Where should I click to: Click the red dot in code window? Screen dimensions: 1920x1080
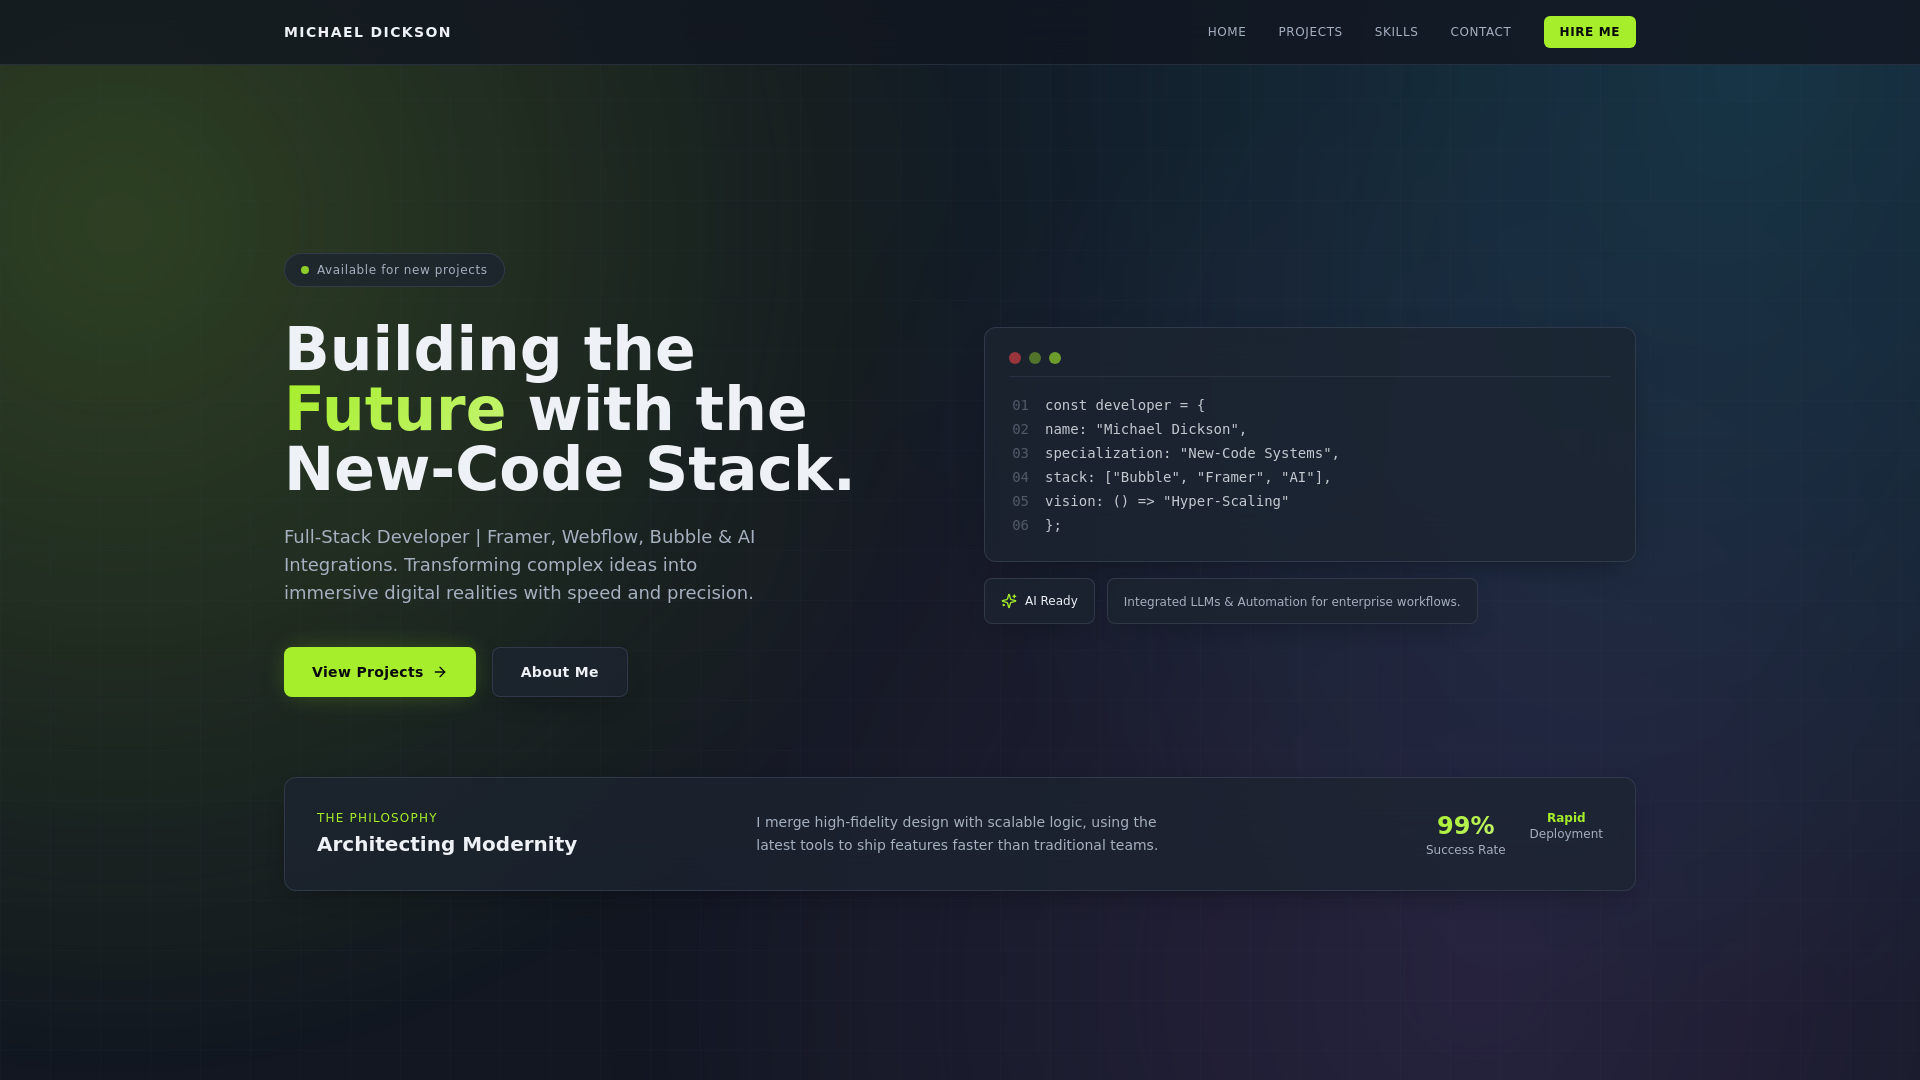(x=1015, y=358)
